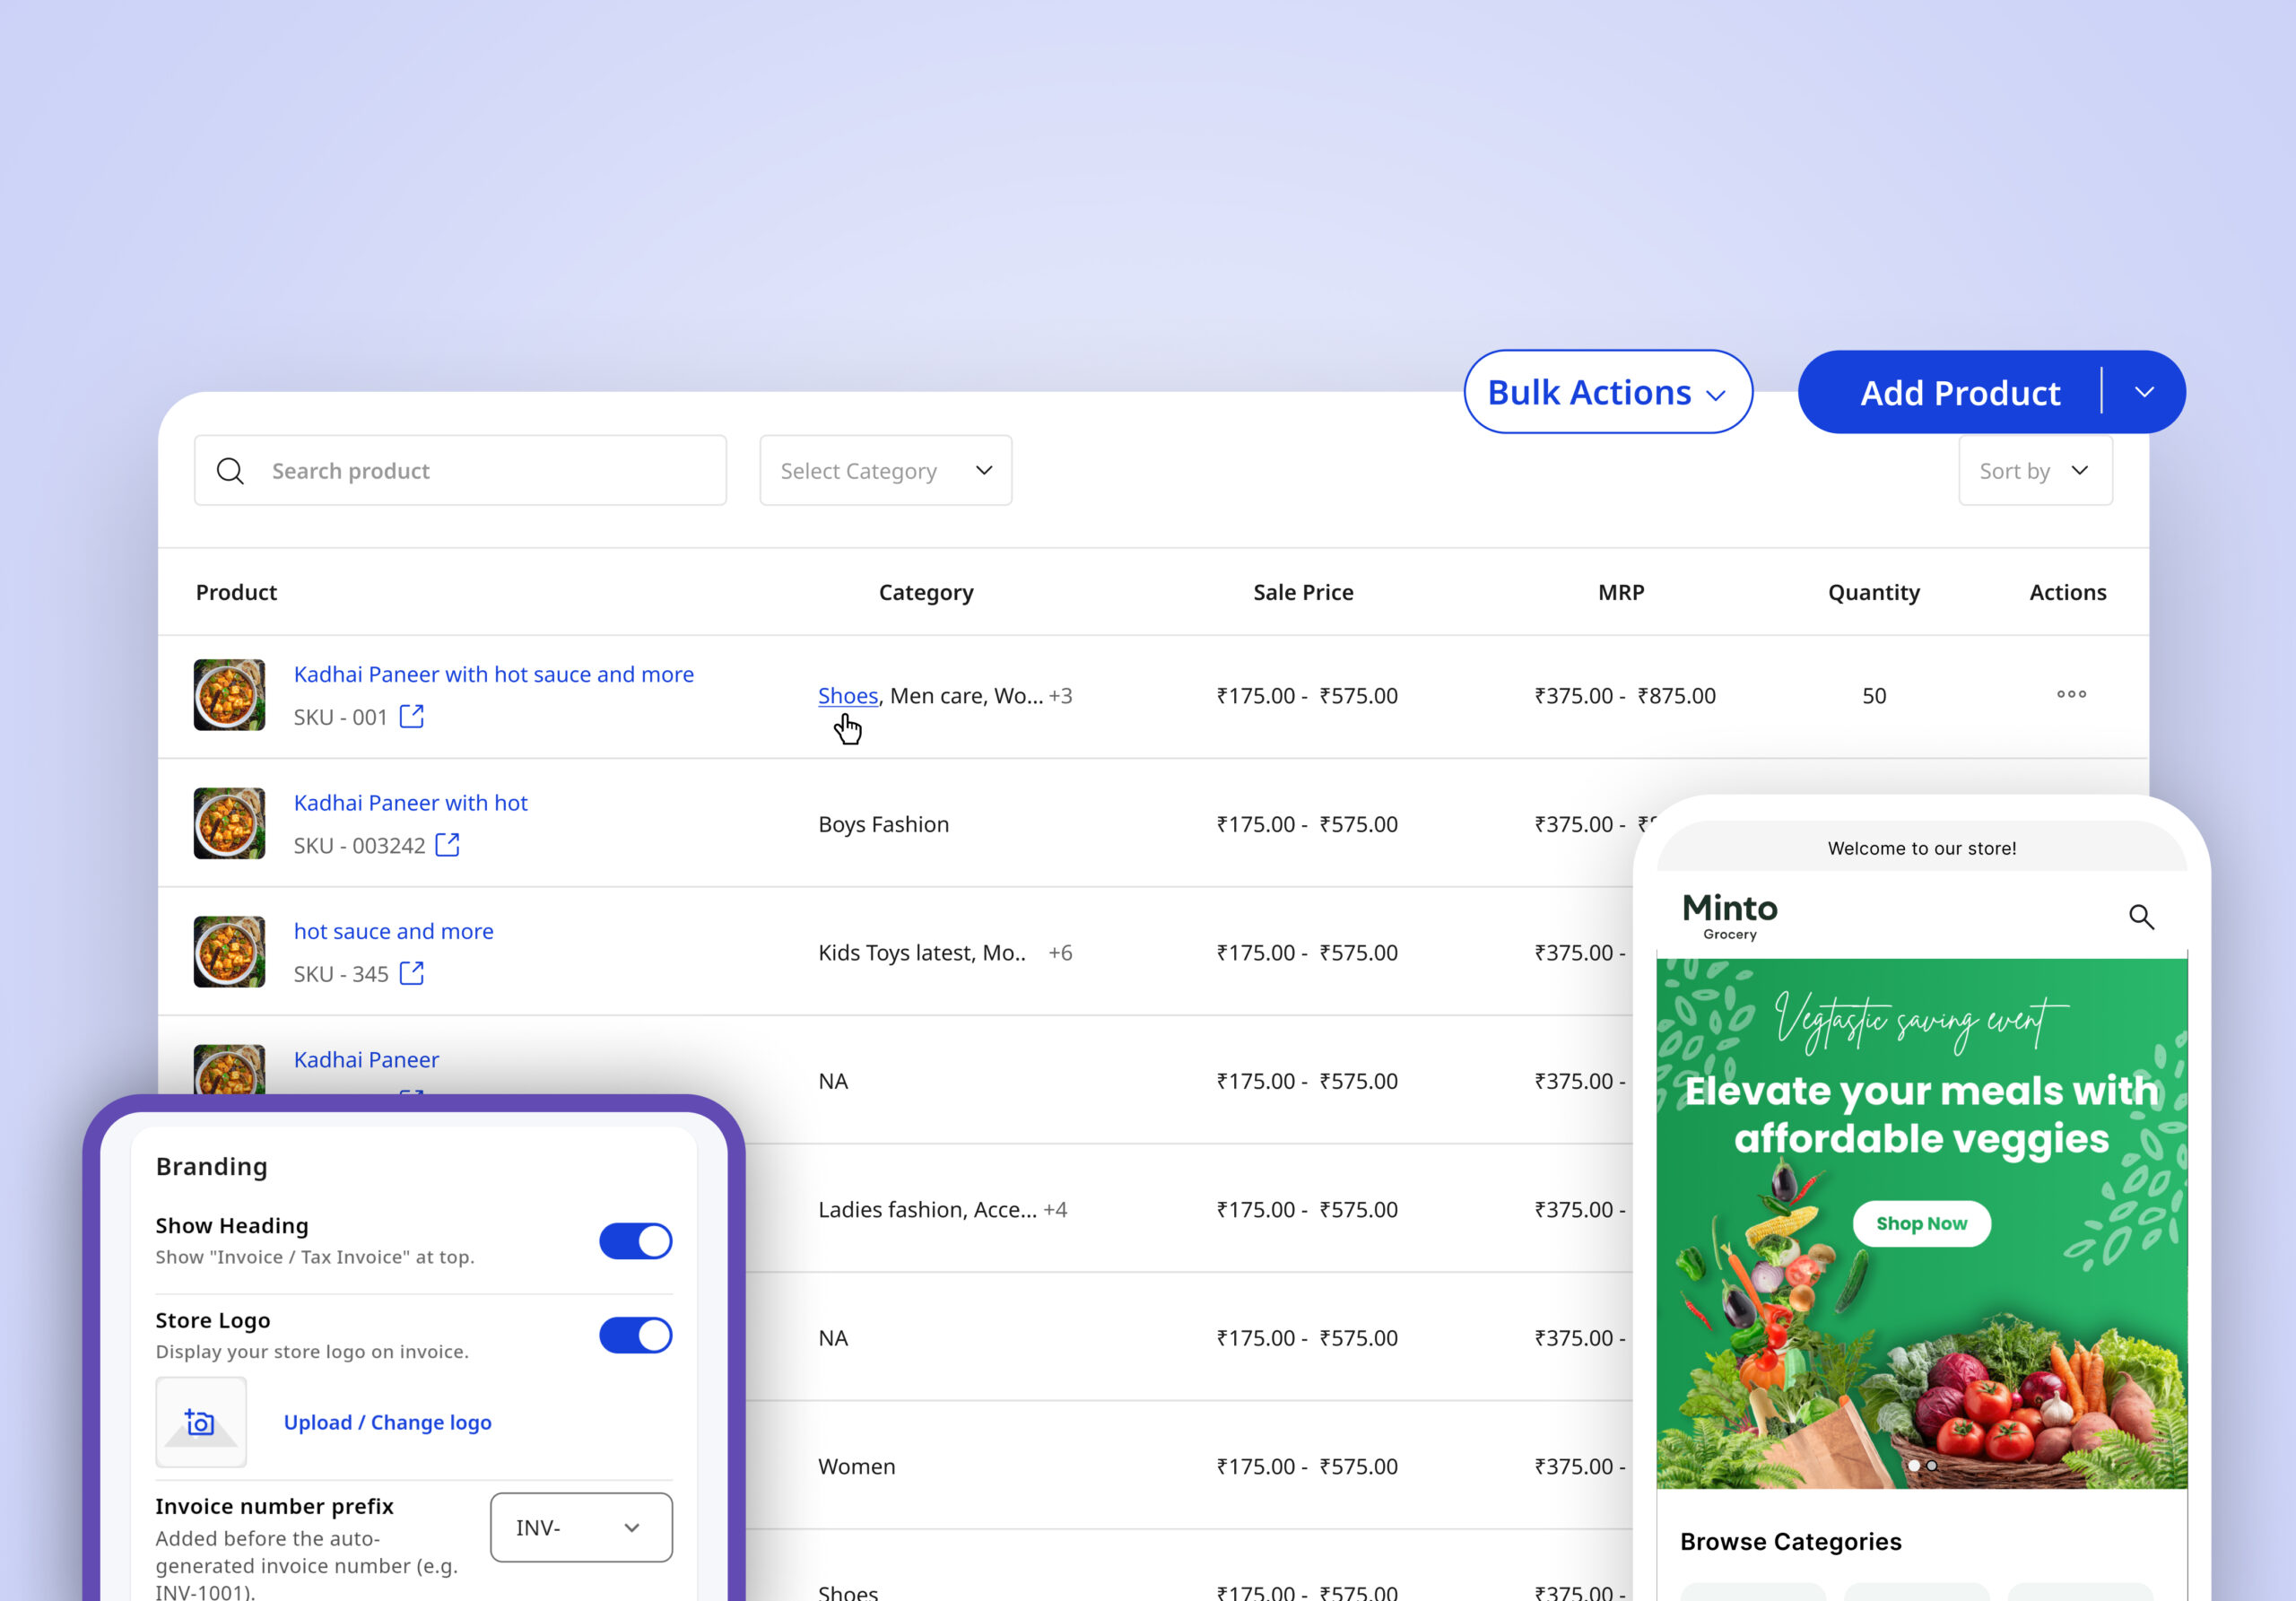This screenshot has height=1601, width=2296.
Task: Open the INV- invoice prefix dropdown
Action: pos(581,1527)
